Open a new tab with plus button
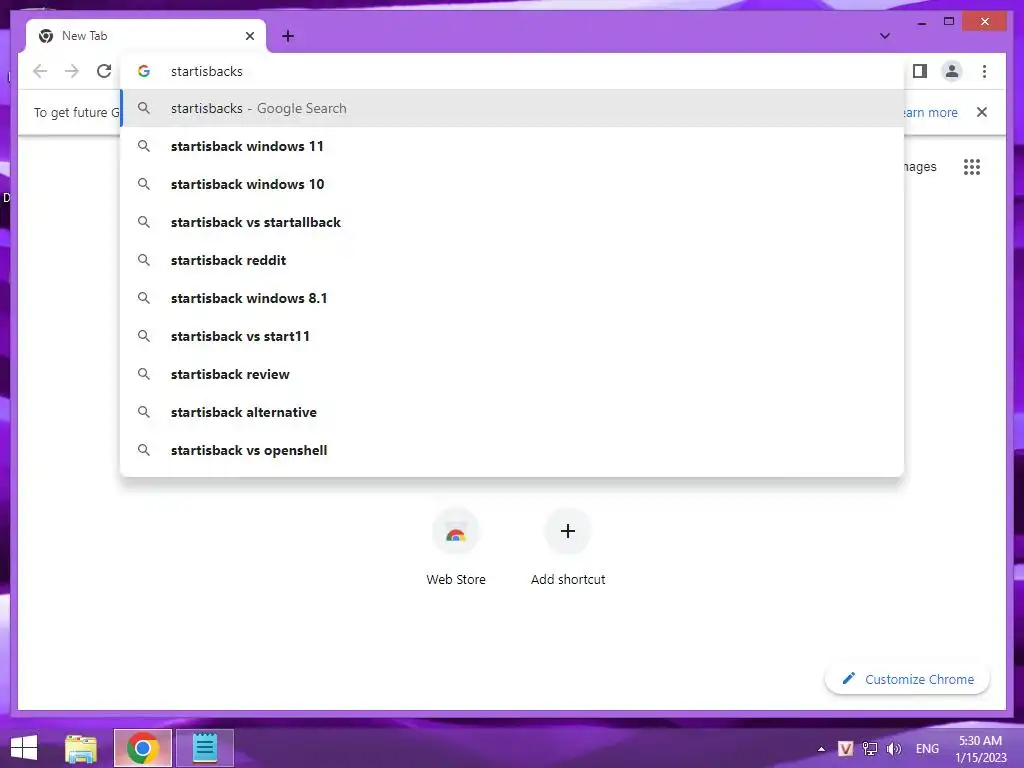Image resolution: width=1024 pixels, height=768 pixels. point(288,36)
